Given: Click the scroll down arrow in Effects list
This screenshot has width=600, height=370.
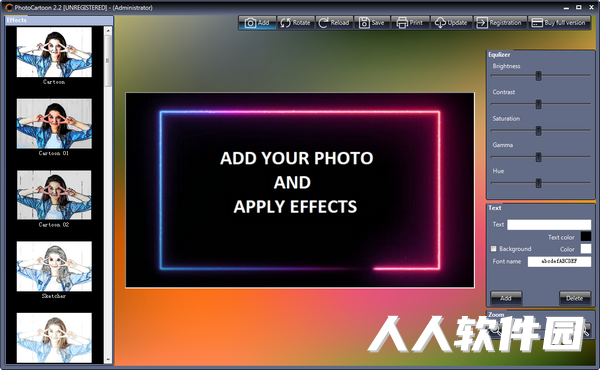Looking at the screenshot, I should (x=108, y=359).
